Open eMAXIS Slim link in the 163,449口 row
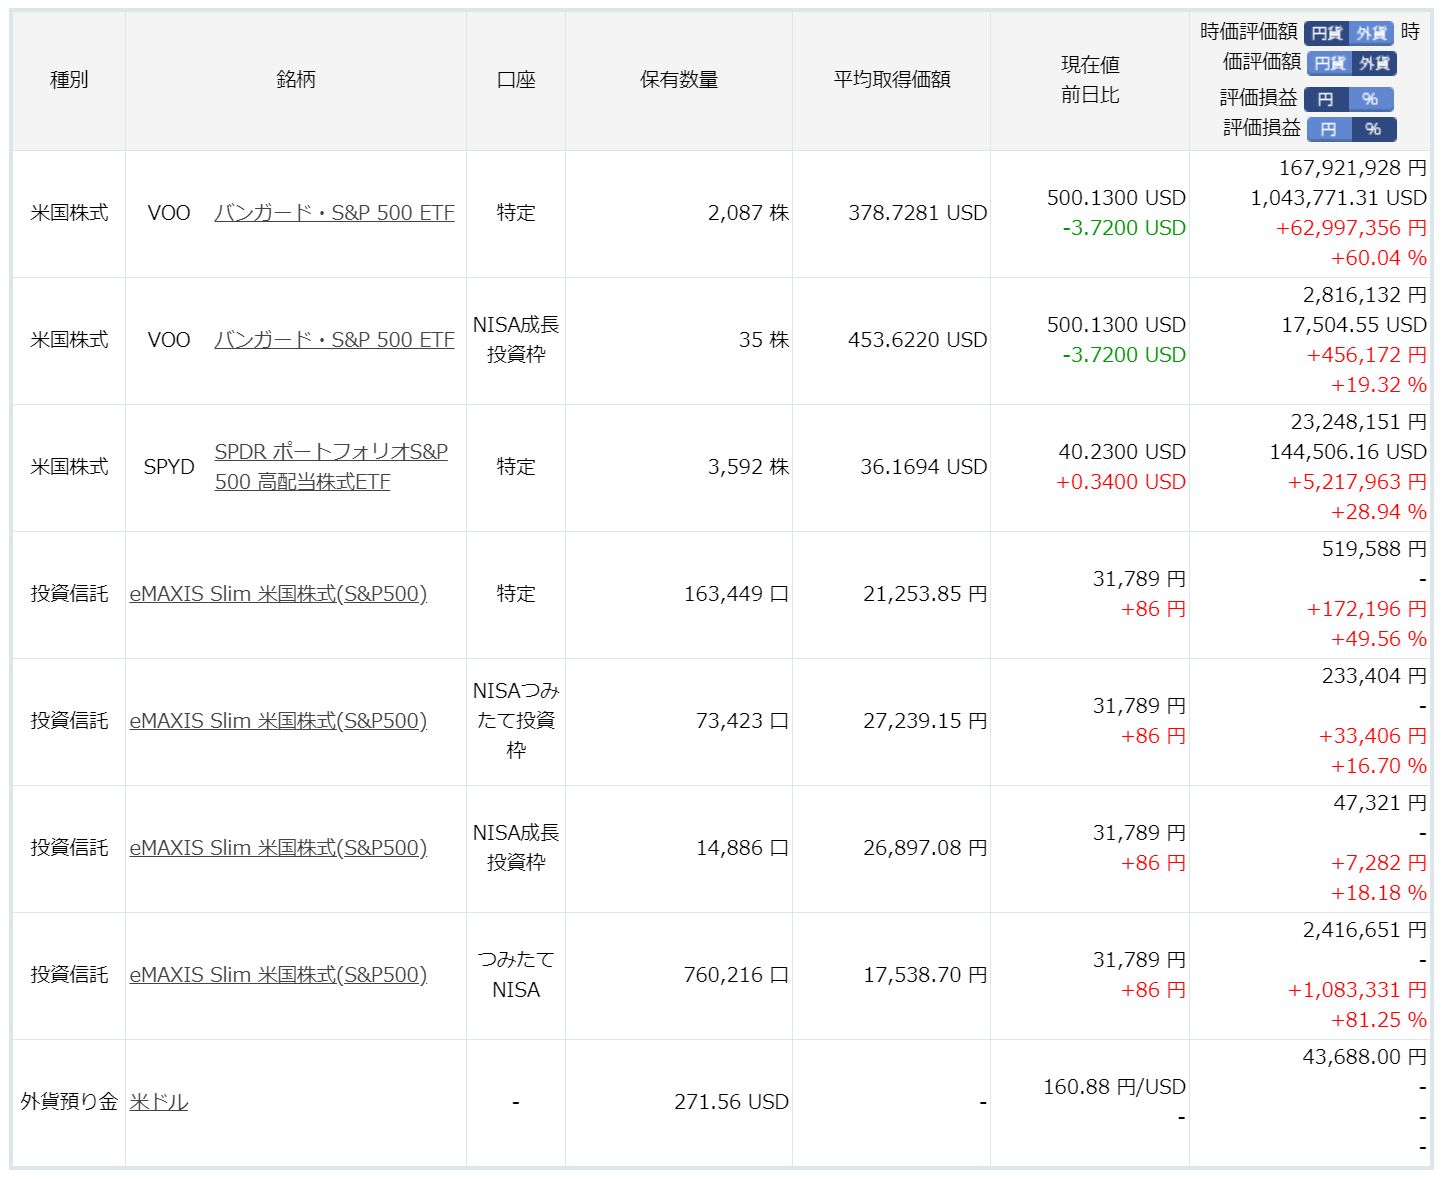 pos(278,594)
